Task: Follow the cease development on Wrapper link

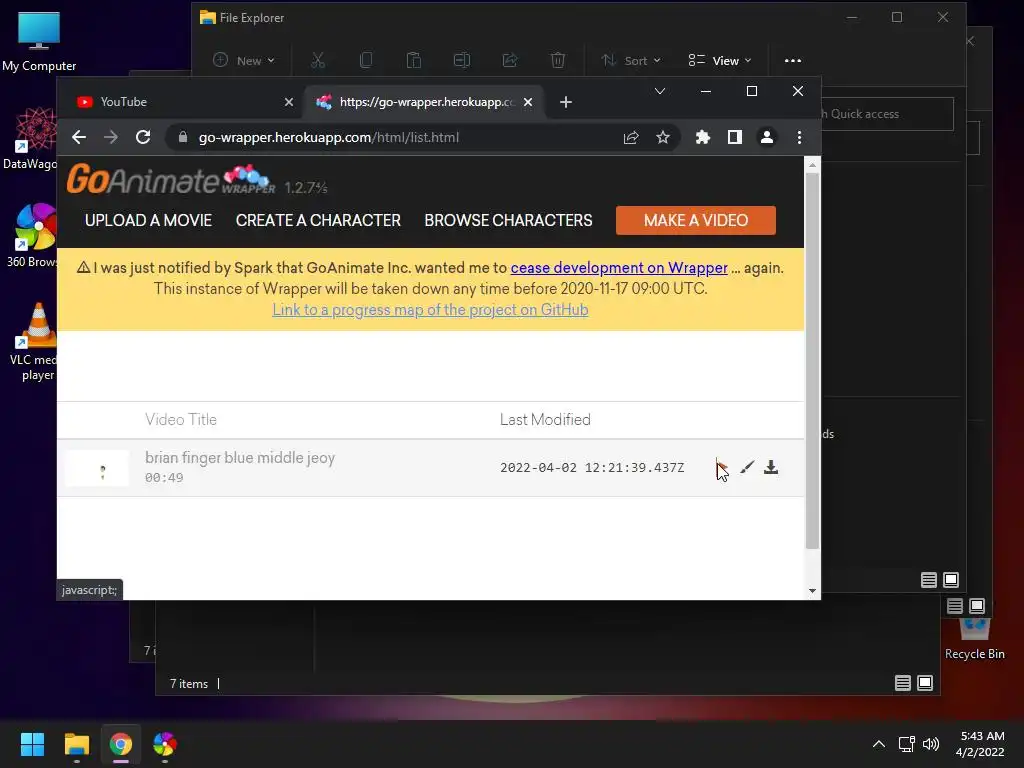Action: (618, 268)
